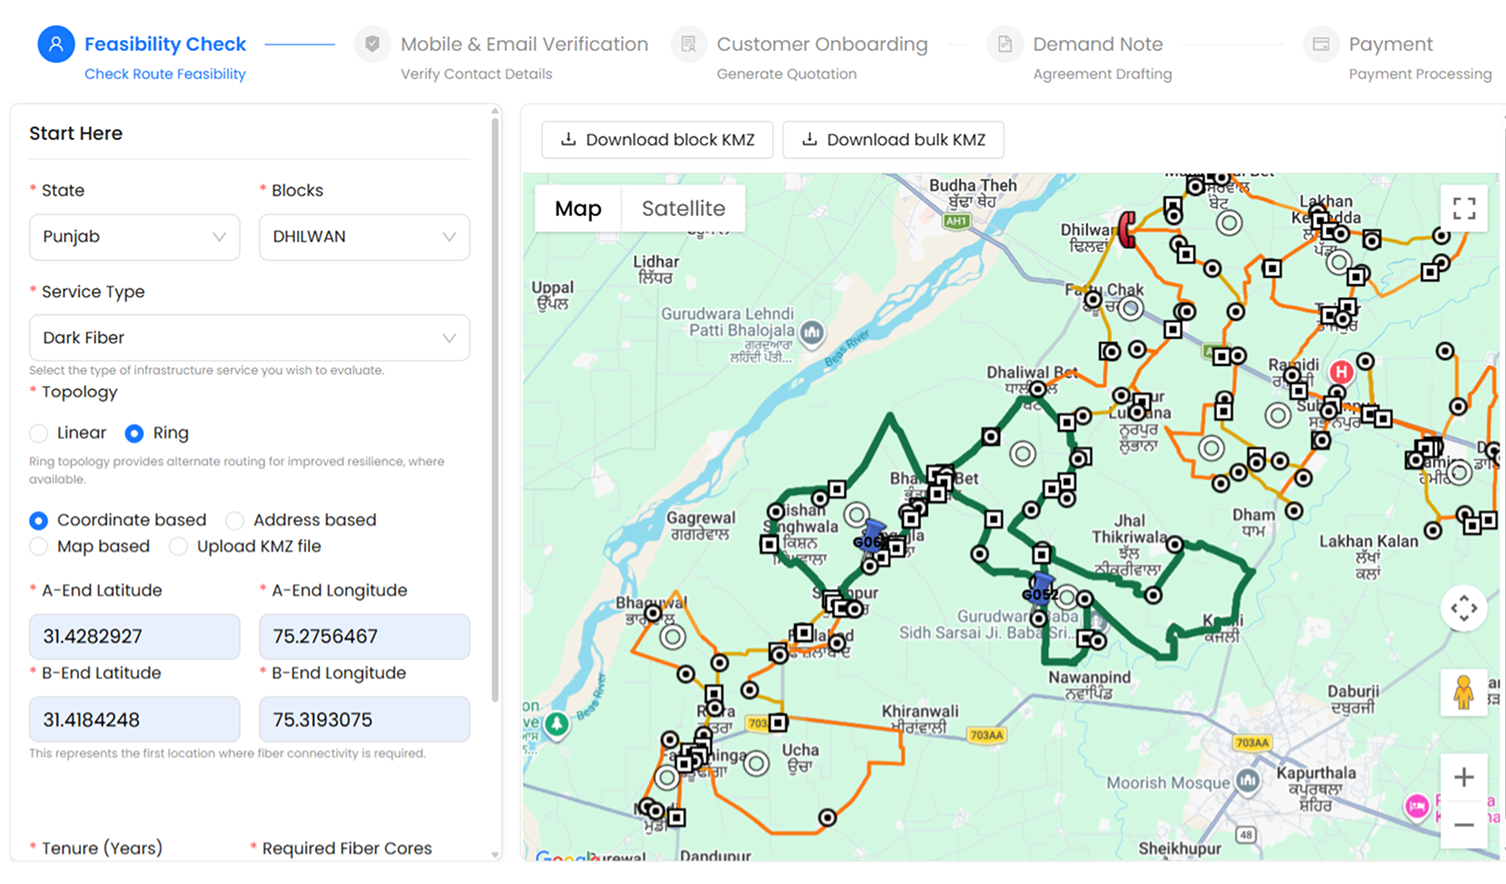
Task: Select Linear topology option
Action: pos(39,433)
